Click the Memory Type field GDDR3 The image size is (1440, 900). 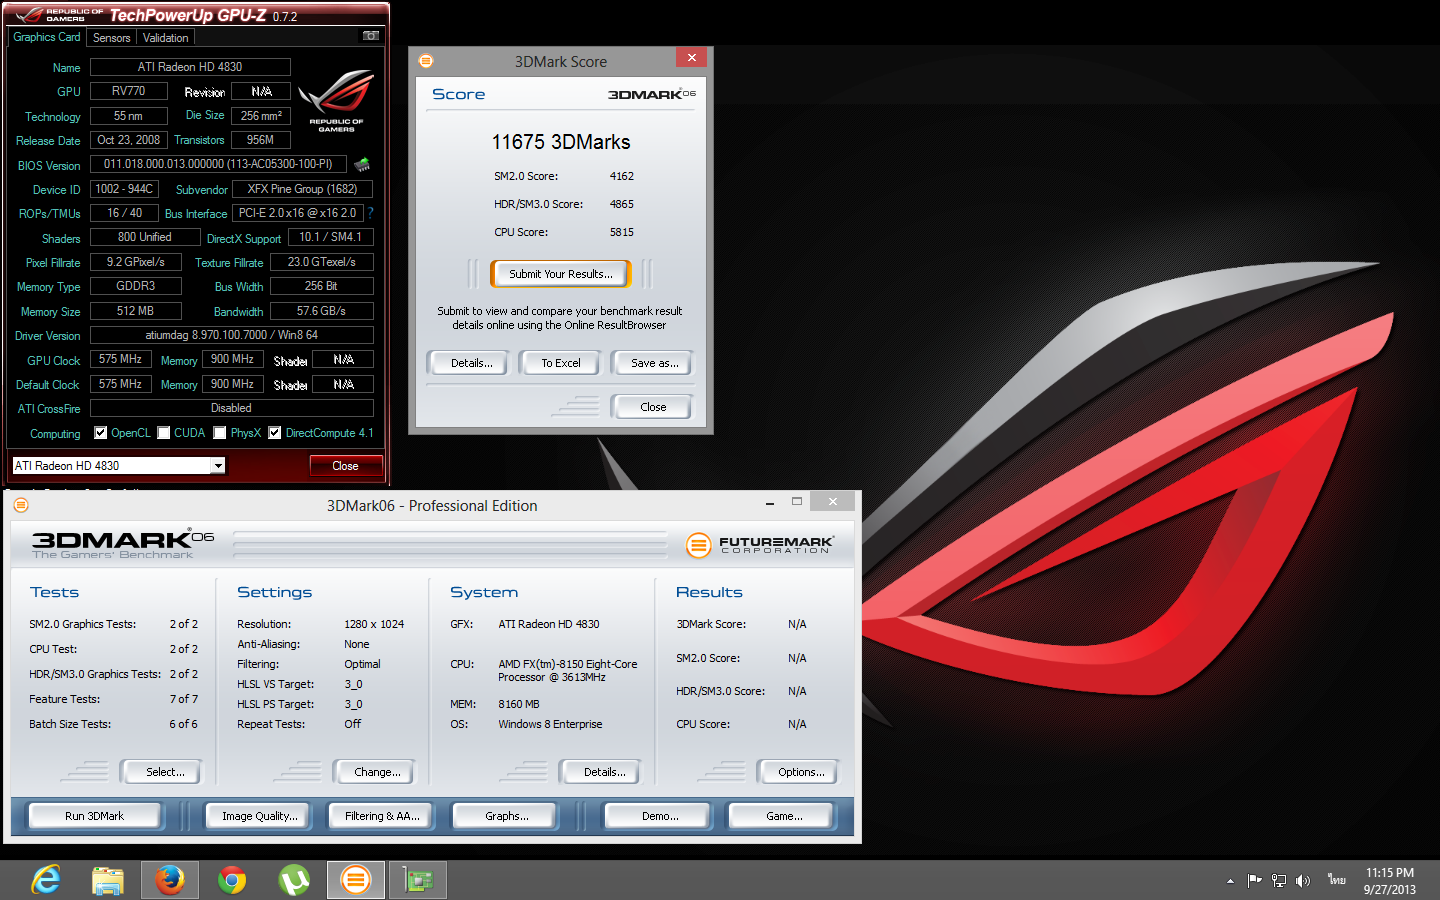click(136, 286)
